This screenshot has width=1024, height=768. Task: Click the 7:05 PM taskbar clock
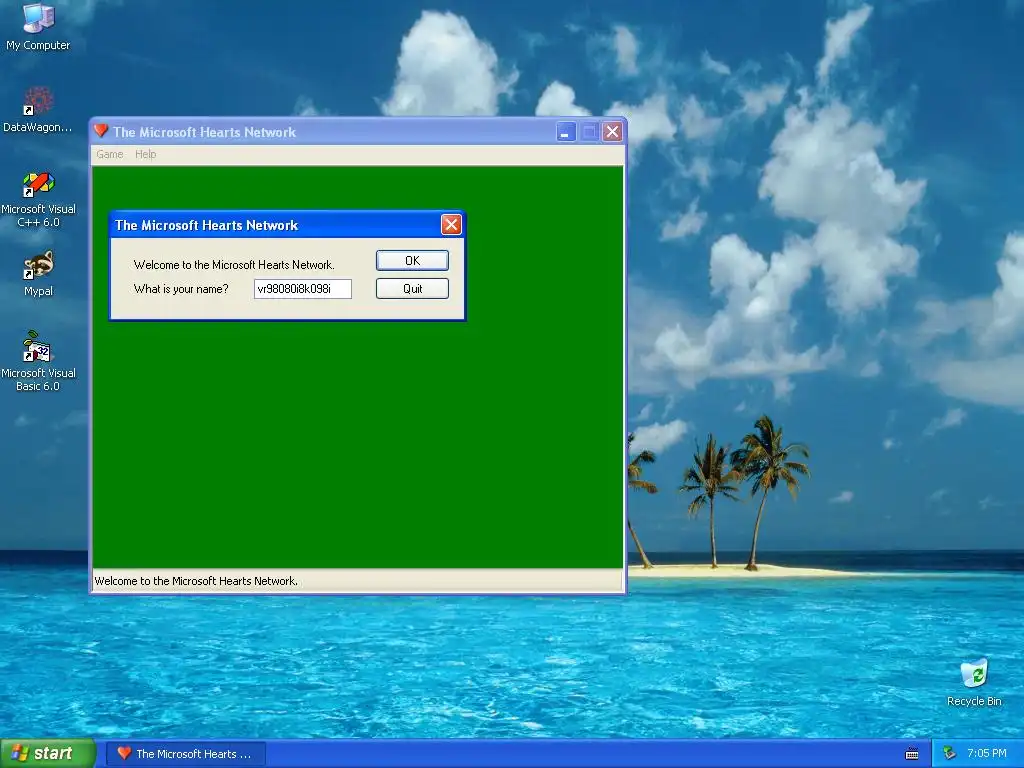[x=987, y=753]
